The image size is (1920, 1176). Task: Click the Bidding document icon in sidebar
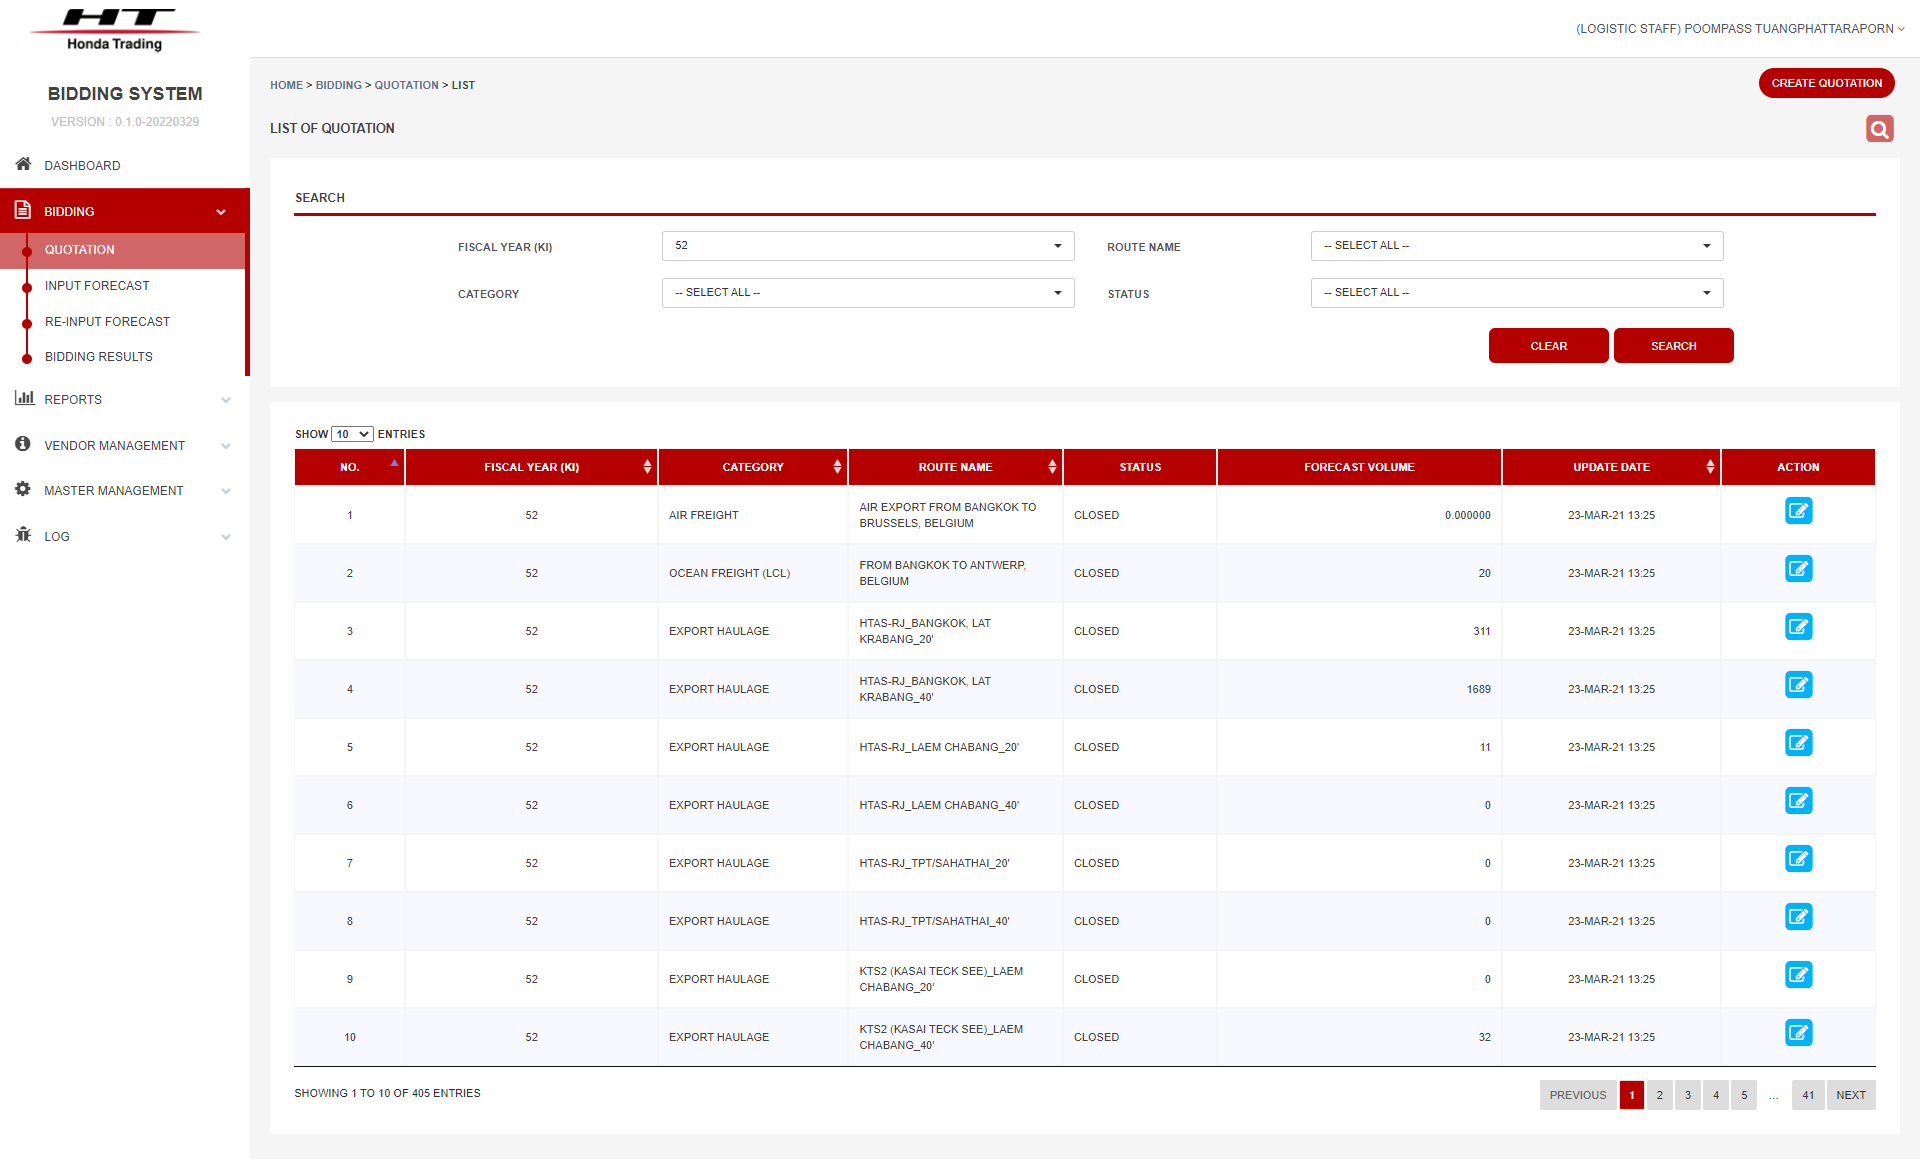tap(21, 210)
